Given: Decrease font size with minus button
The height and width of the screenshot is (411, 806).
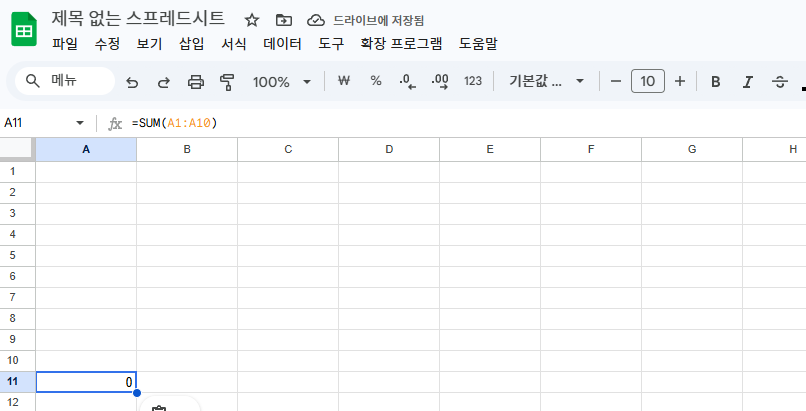Looking at the screenshot, I should pos(616,81).
